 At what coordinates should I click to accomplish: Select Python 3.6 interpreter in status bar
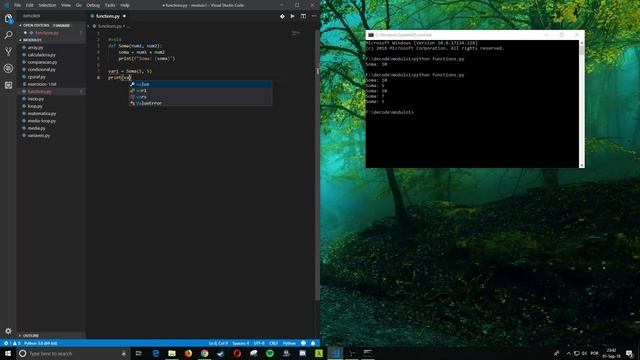[x=40, y=343]
